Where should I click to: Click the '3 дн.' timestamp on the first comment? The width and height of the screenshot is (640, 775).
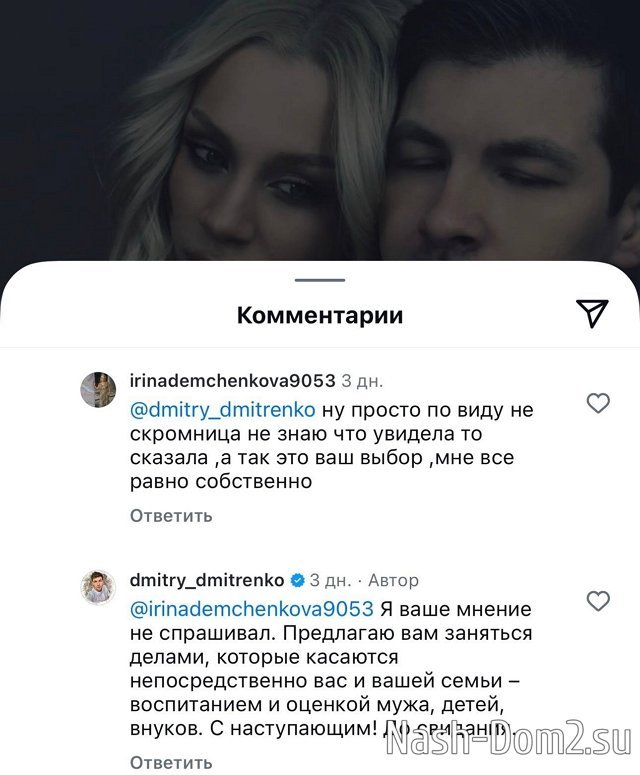pyautogui.click(x=363, y=381)
